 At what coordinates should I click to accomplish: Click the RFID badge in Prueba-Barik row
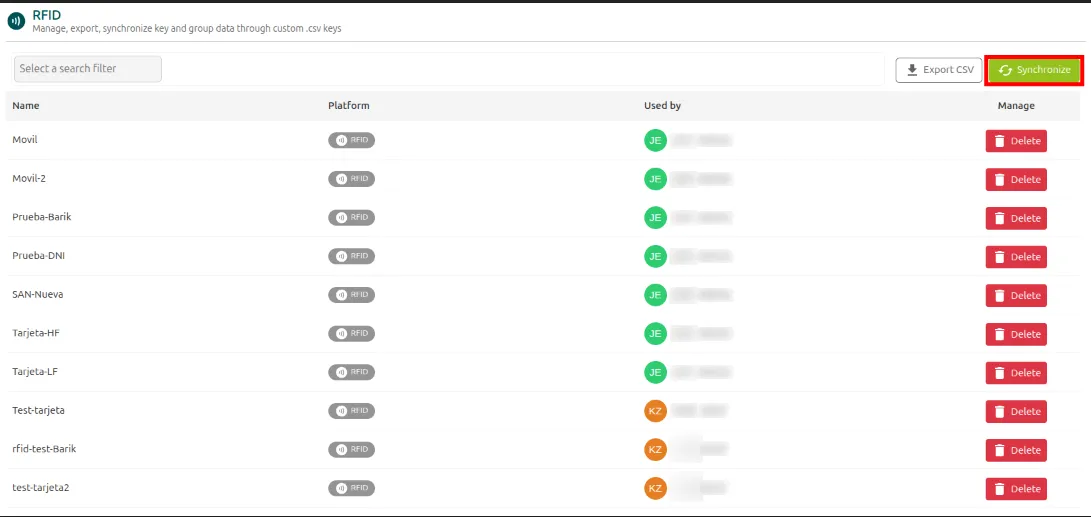tap(351, 217)
